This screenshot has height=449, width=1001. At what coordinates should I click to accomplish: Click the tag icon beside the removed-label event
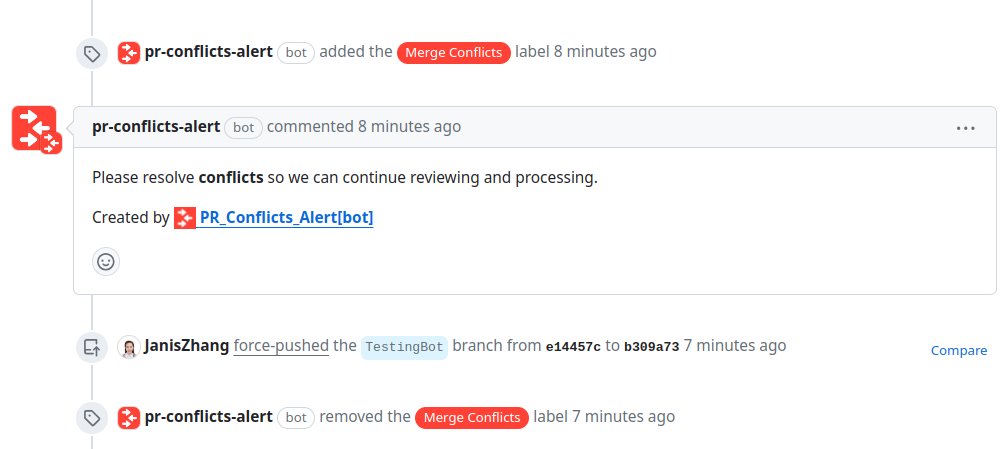click(x=92, y=418)
